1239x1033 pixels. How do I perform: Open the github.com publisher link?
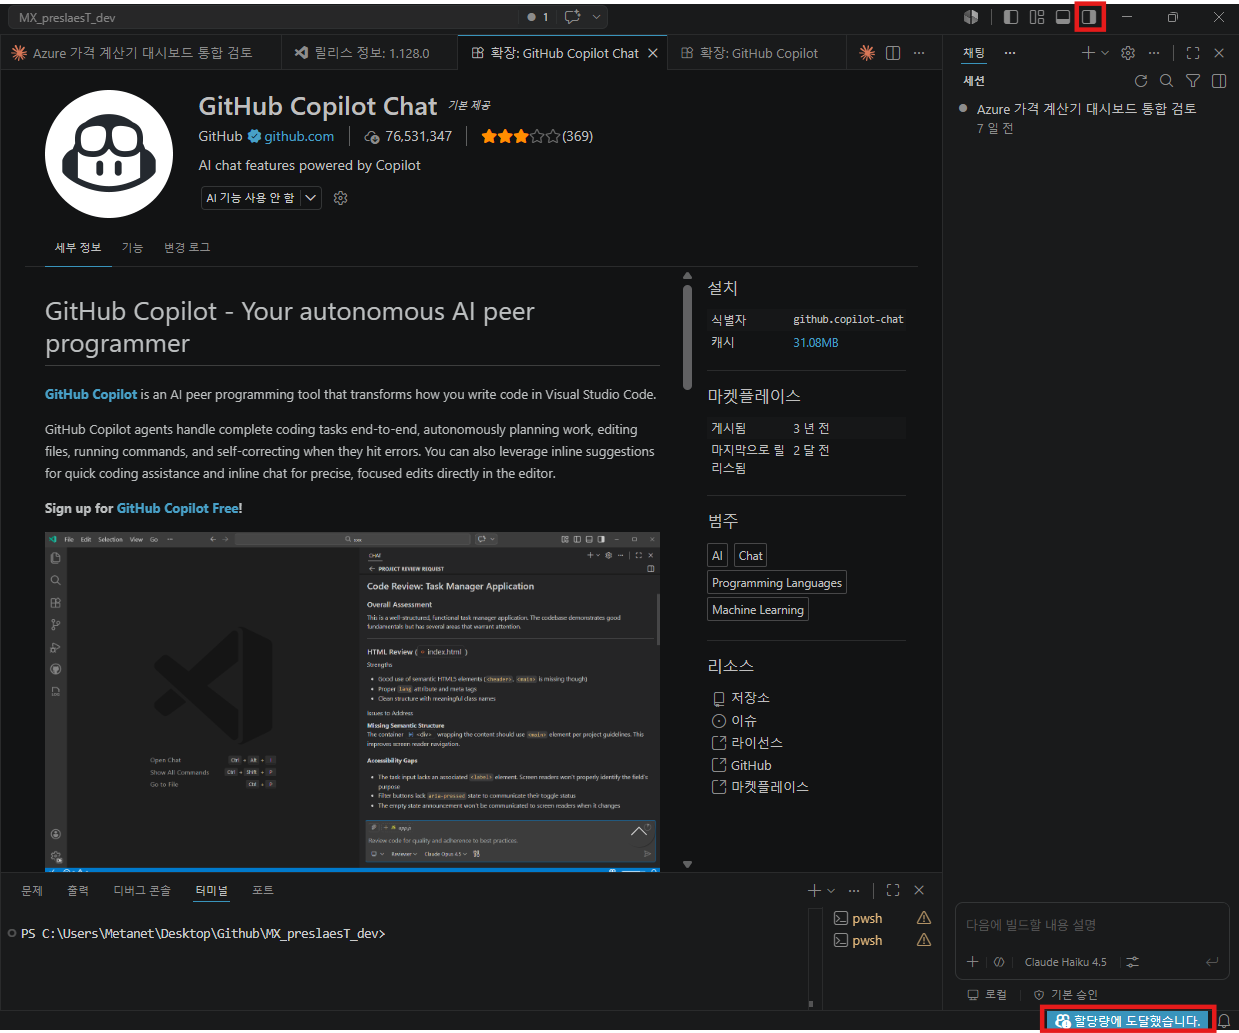tap(299, 136)
